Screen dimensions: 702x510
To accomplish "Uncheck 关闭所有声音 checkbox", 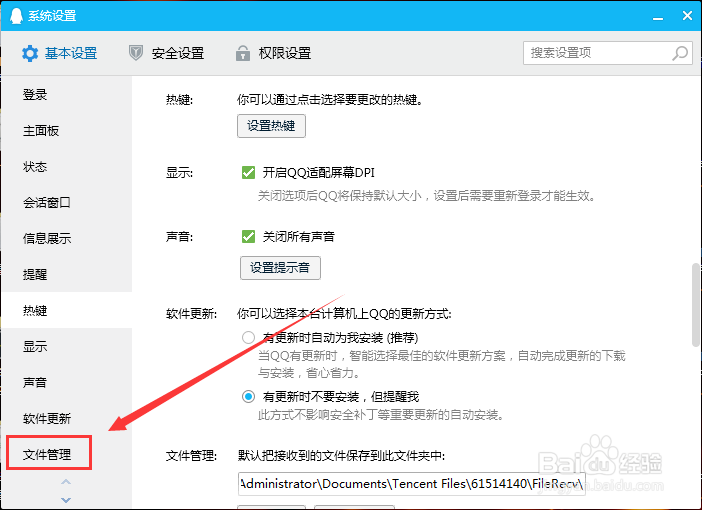I will point(248,236).
